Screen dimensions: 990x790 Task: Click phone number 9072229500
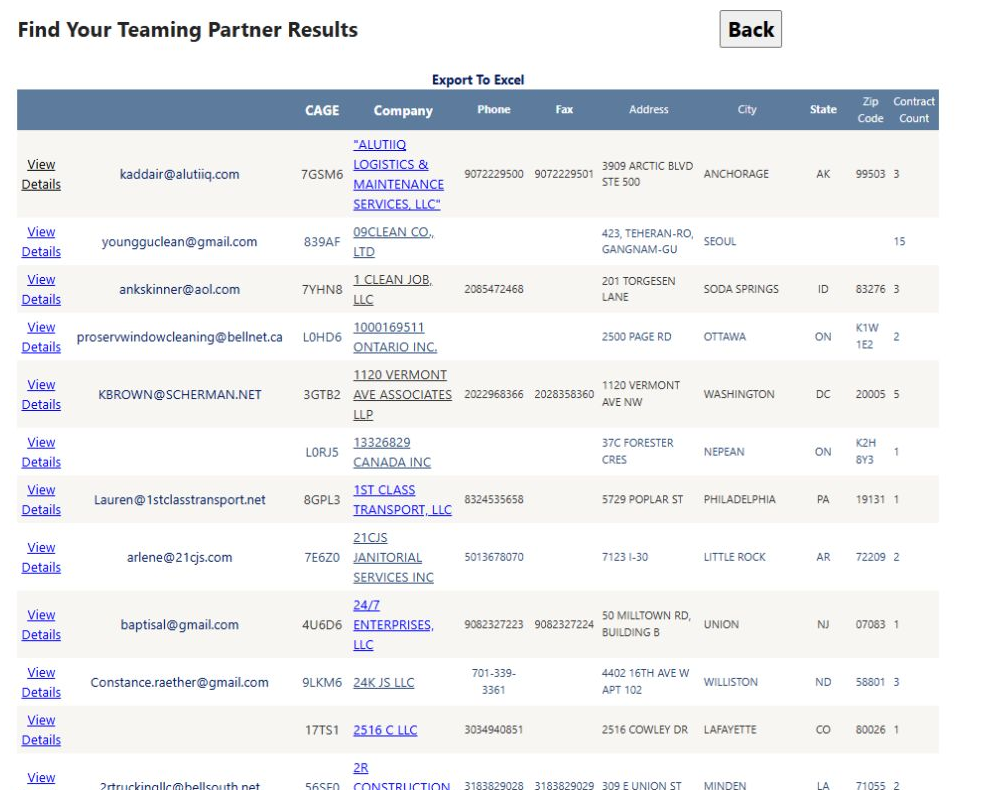click(x=494, y=174)
